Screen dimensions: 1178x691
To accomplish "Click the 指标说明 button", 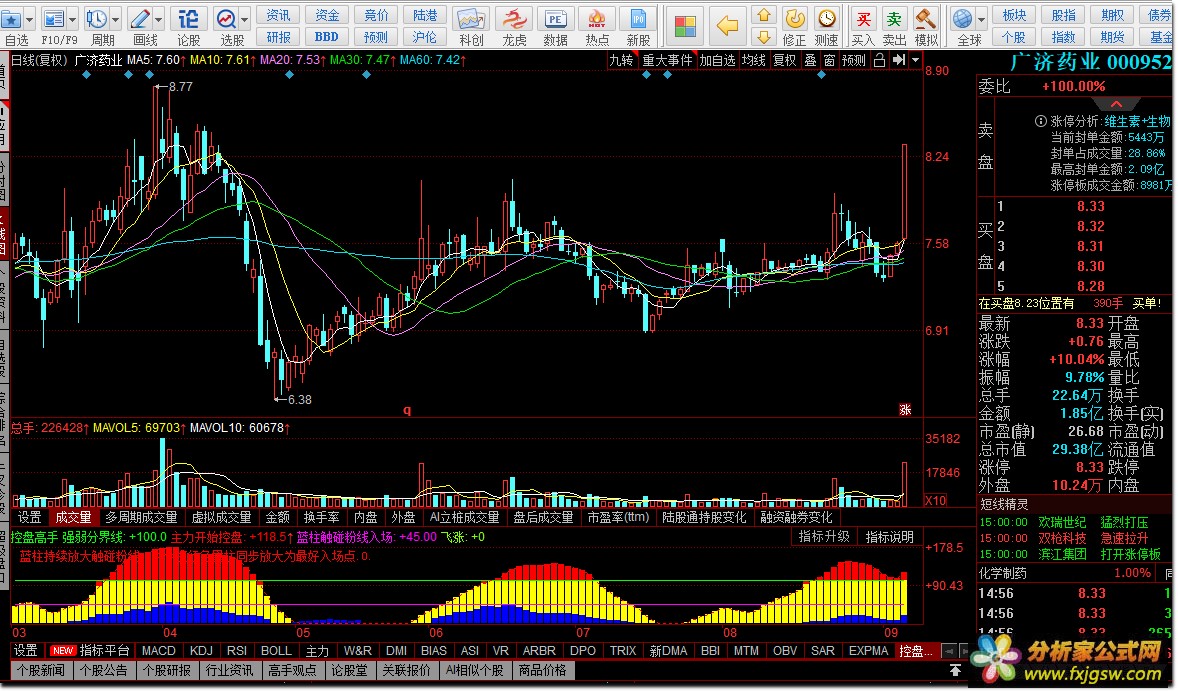I will tap(890, 536).
